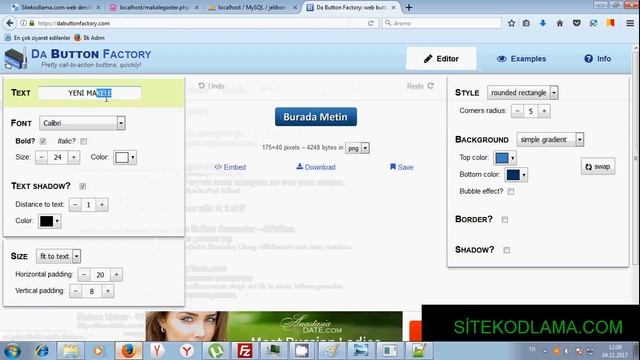Click the Firefox back arrow button
Screen dimensions: 640x360
pos(10,23)
